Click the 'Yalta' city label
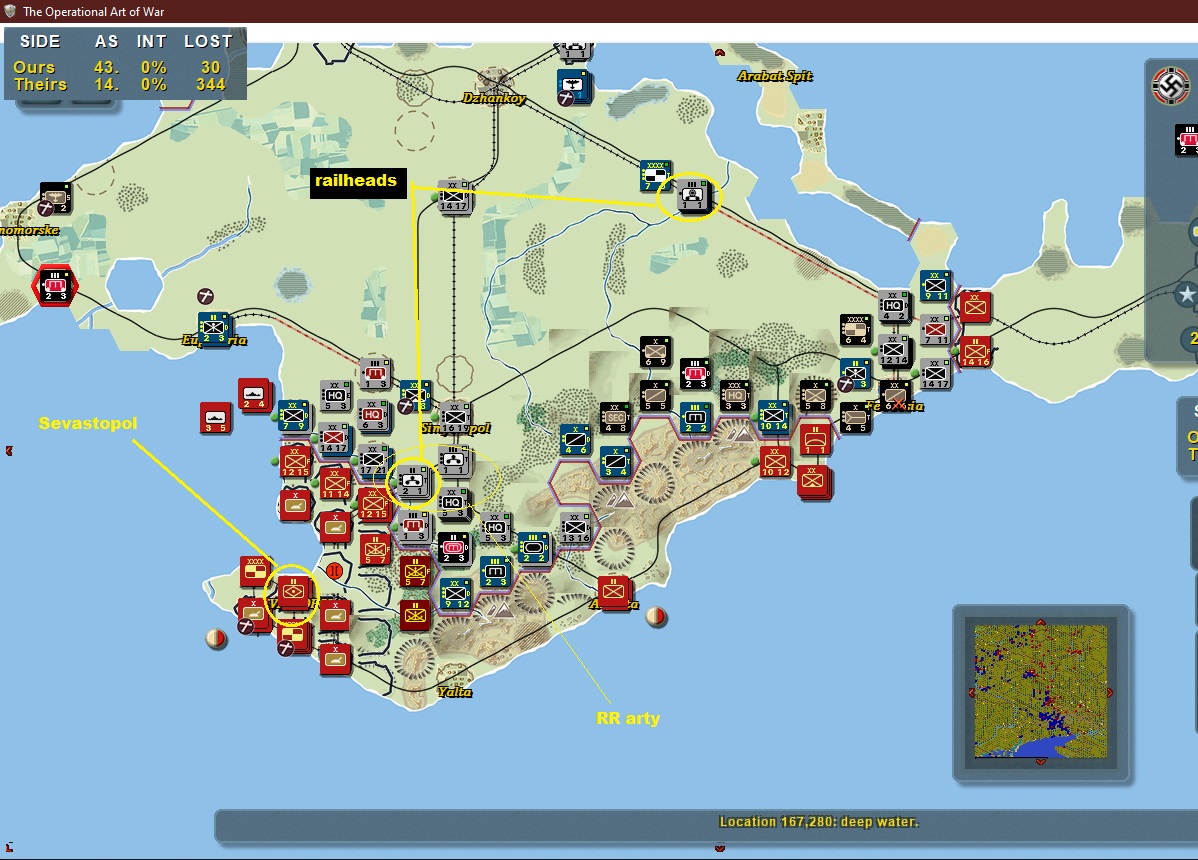This screenshot has width=1198, height=860. (455, 692)
